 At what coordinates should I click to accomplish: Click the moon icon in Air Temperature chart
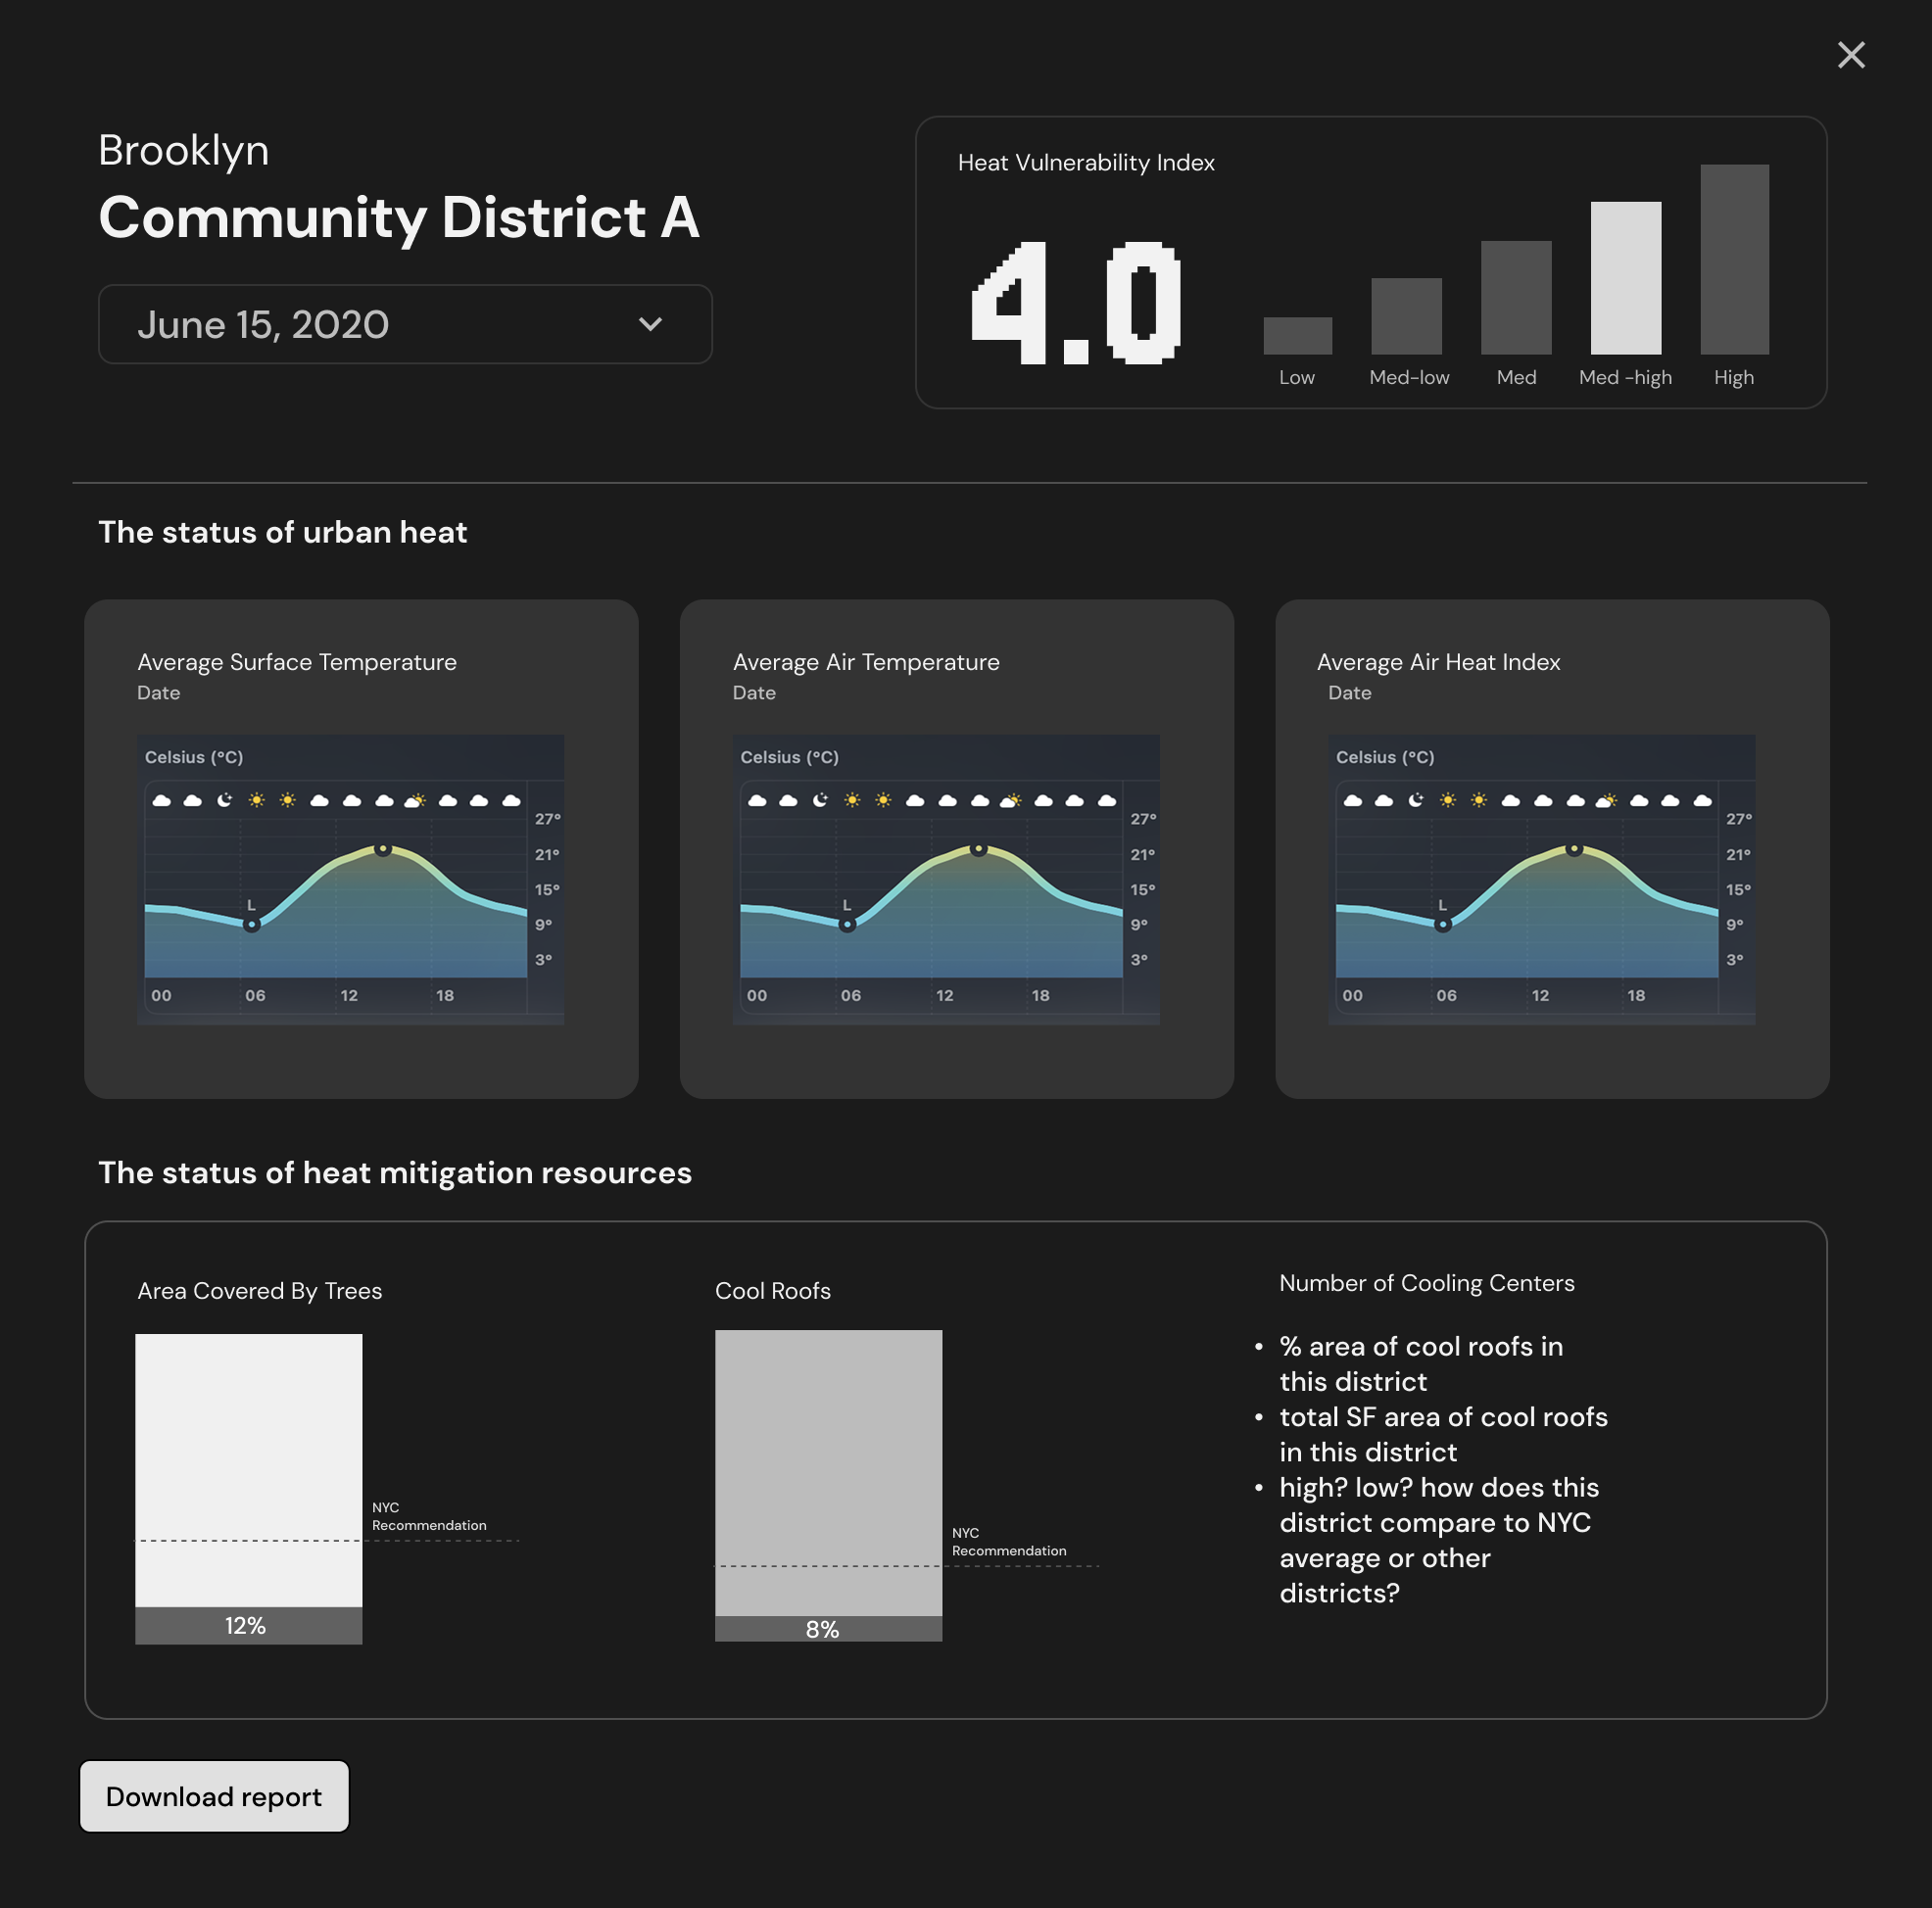click(x=820, y=799)
